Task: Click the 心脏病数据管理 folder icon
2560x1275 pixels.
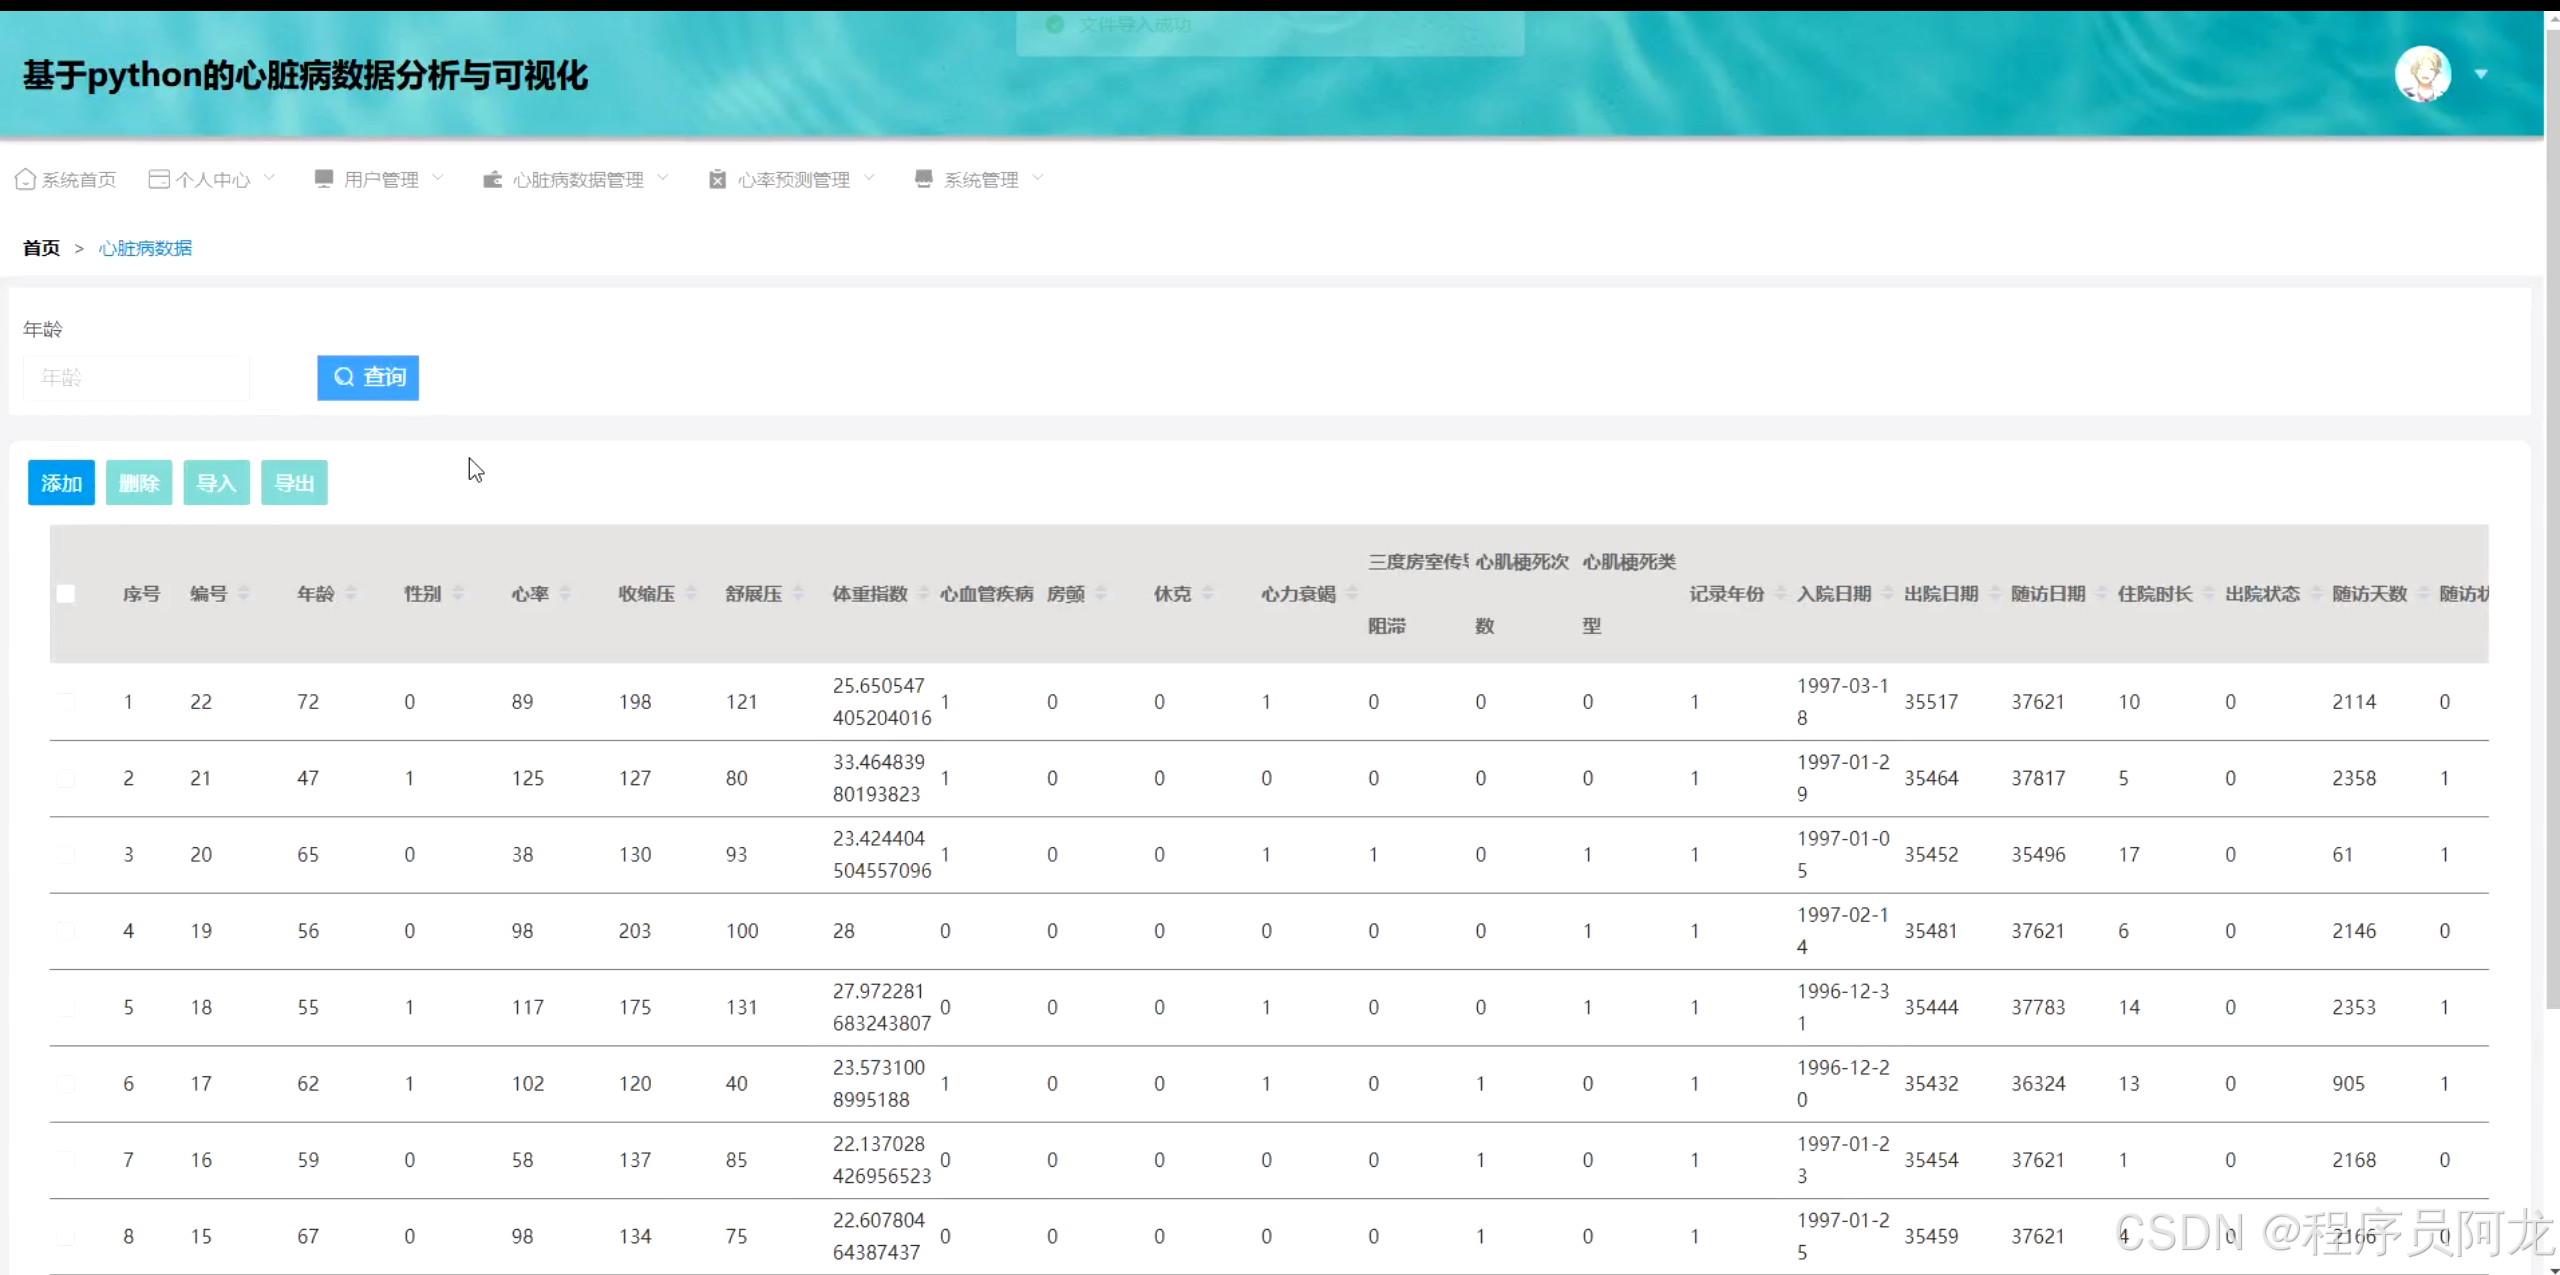Action: (492, 179)
